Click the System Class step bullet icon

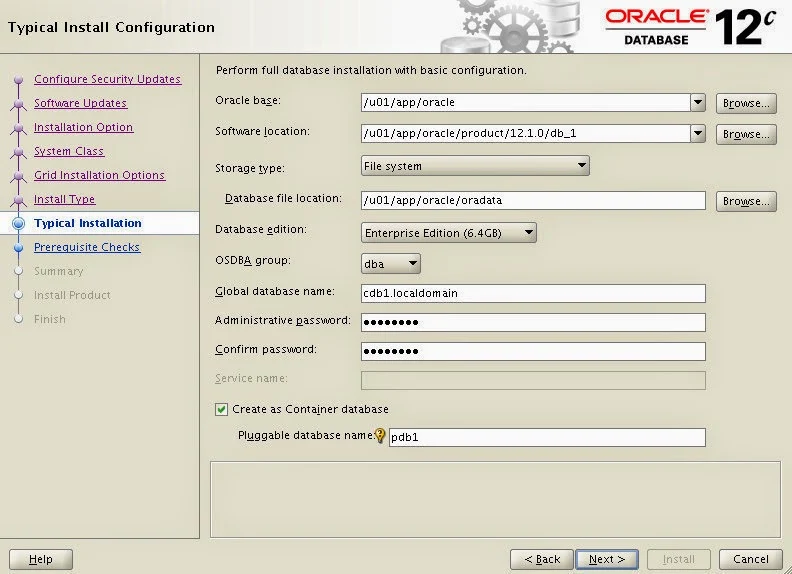click(19, 152)
